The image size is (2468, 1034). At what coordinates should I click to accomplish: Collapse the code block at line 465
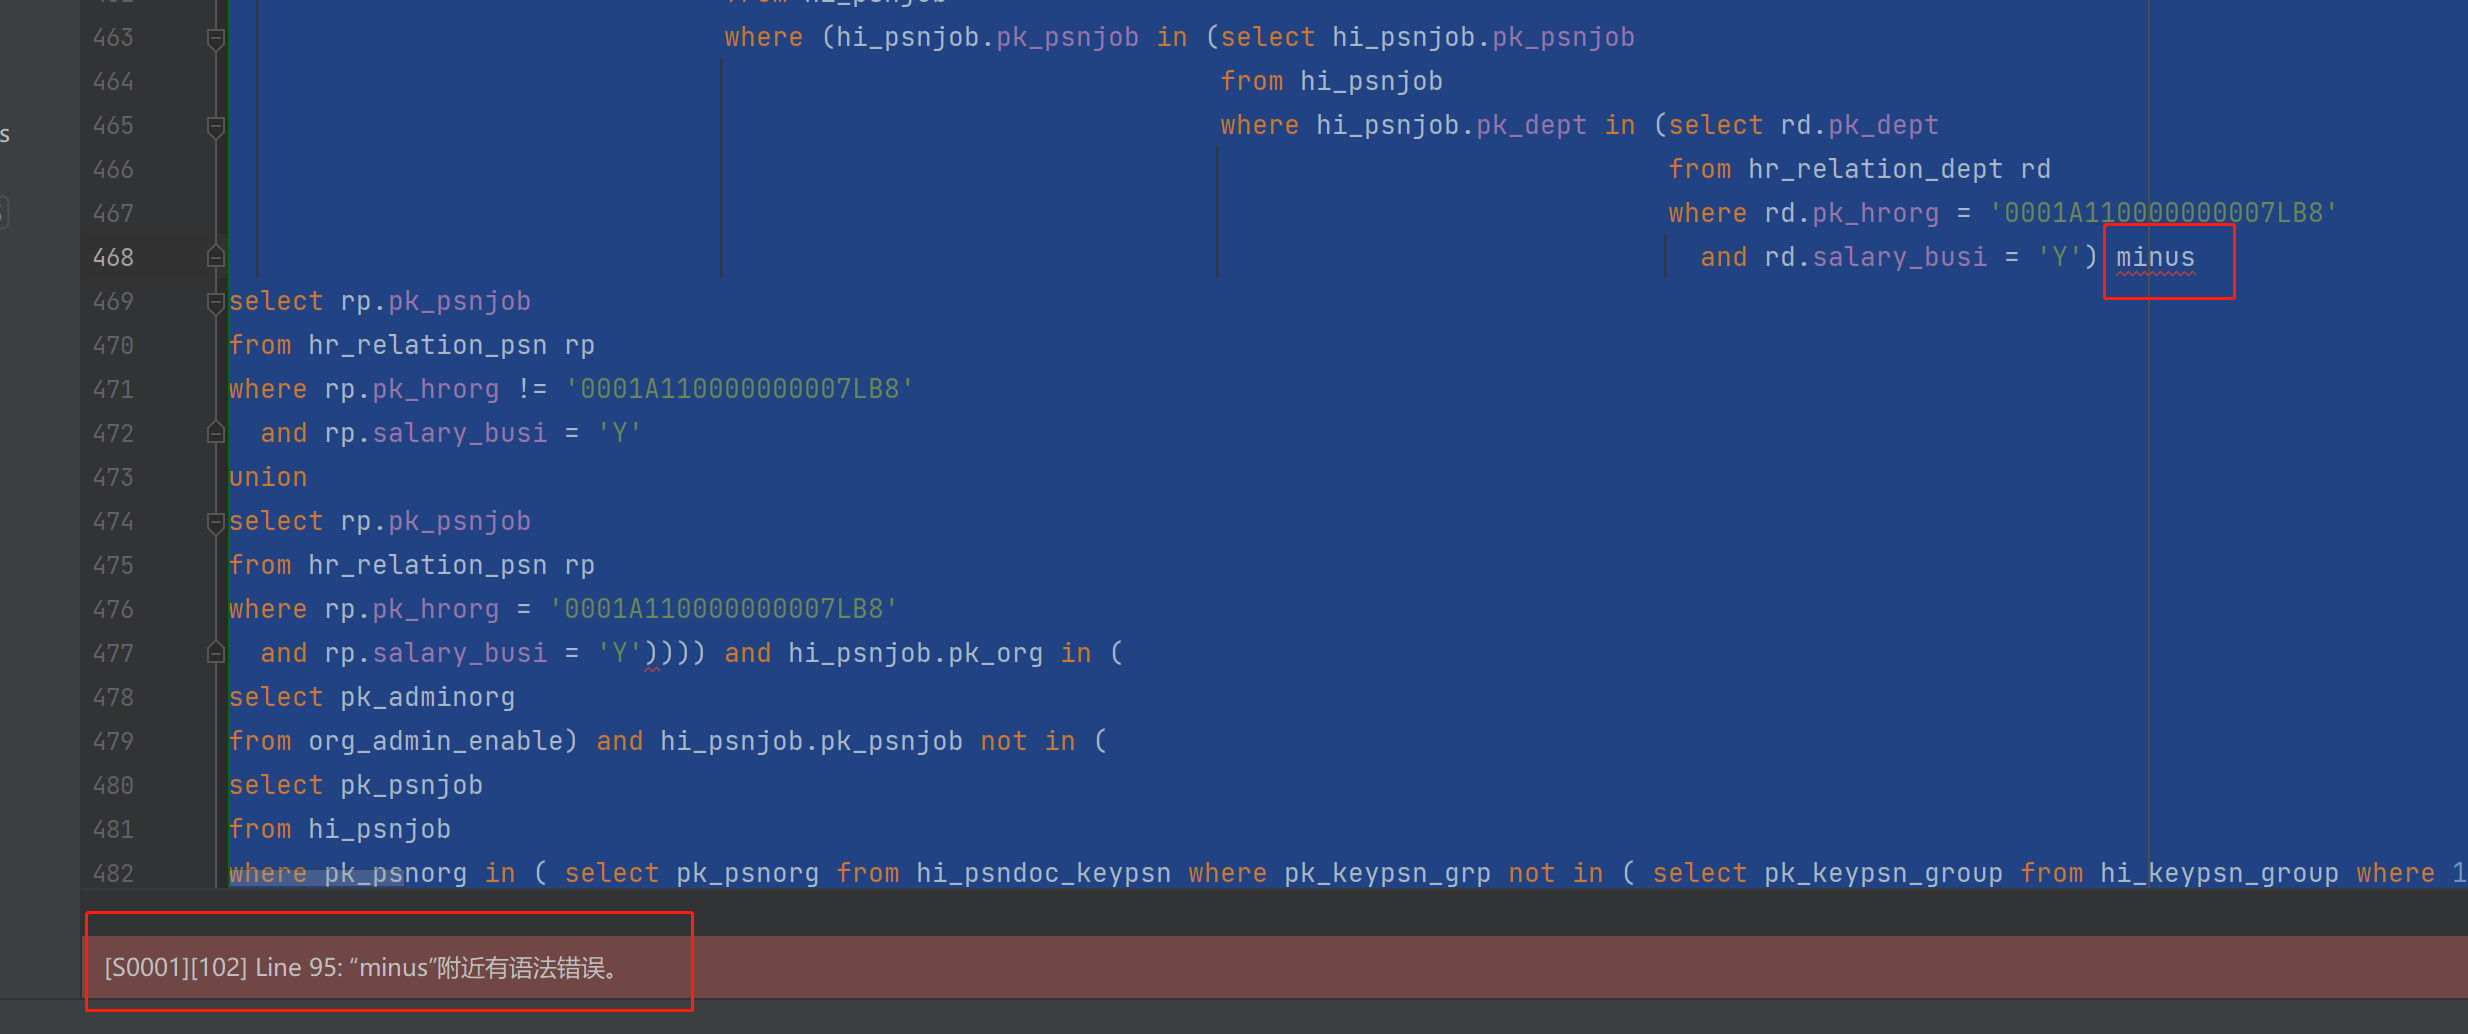(215, 126)
